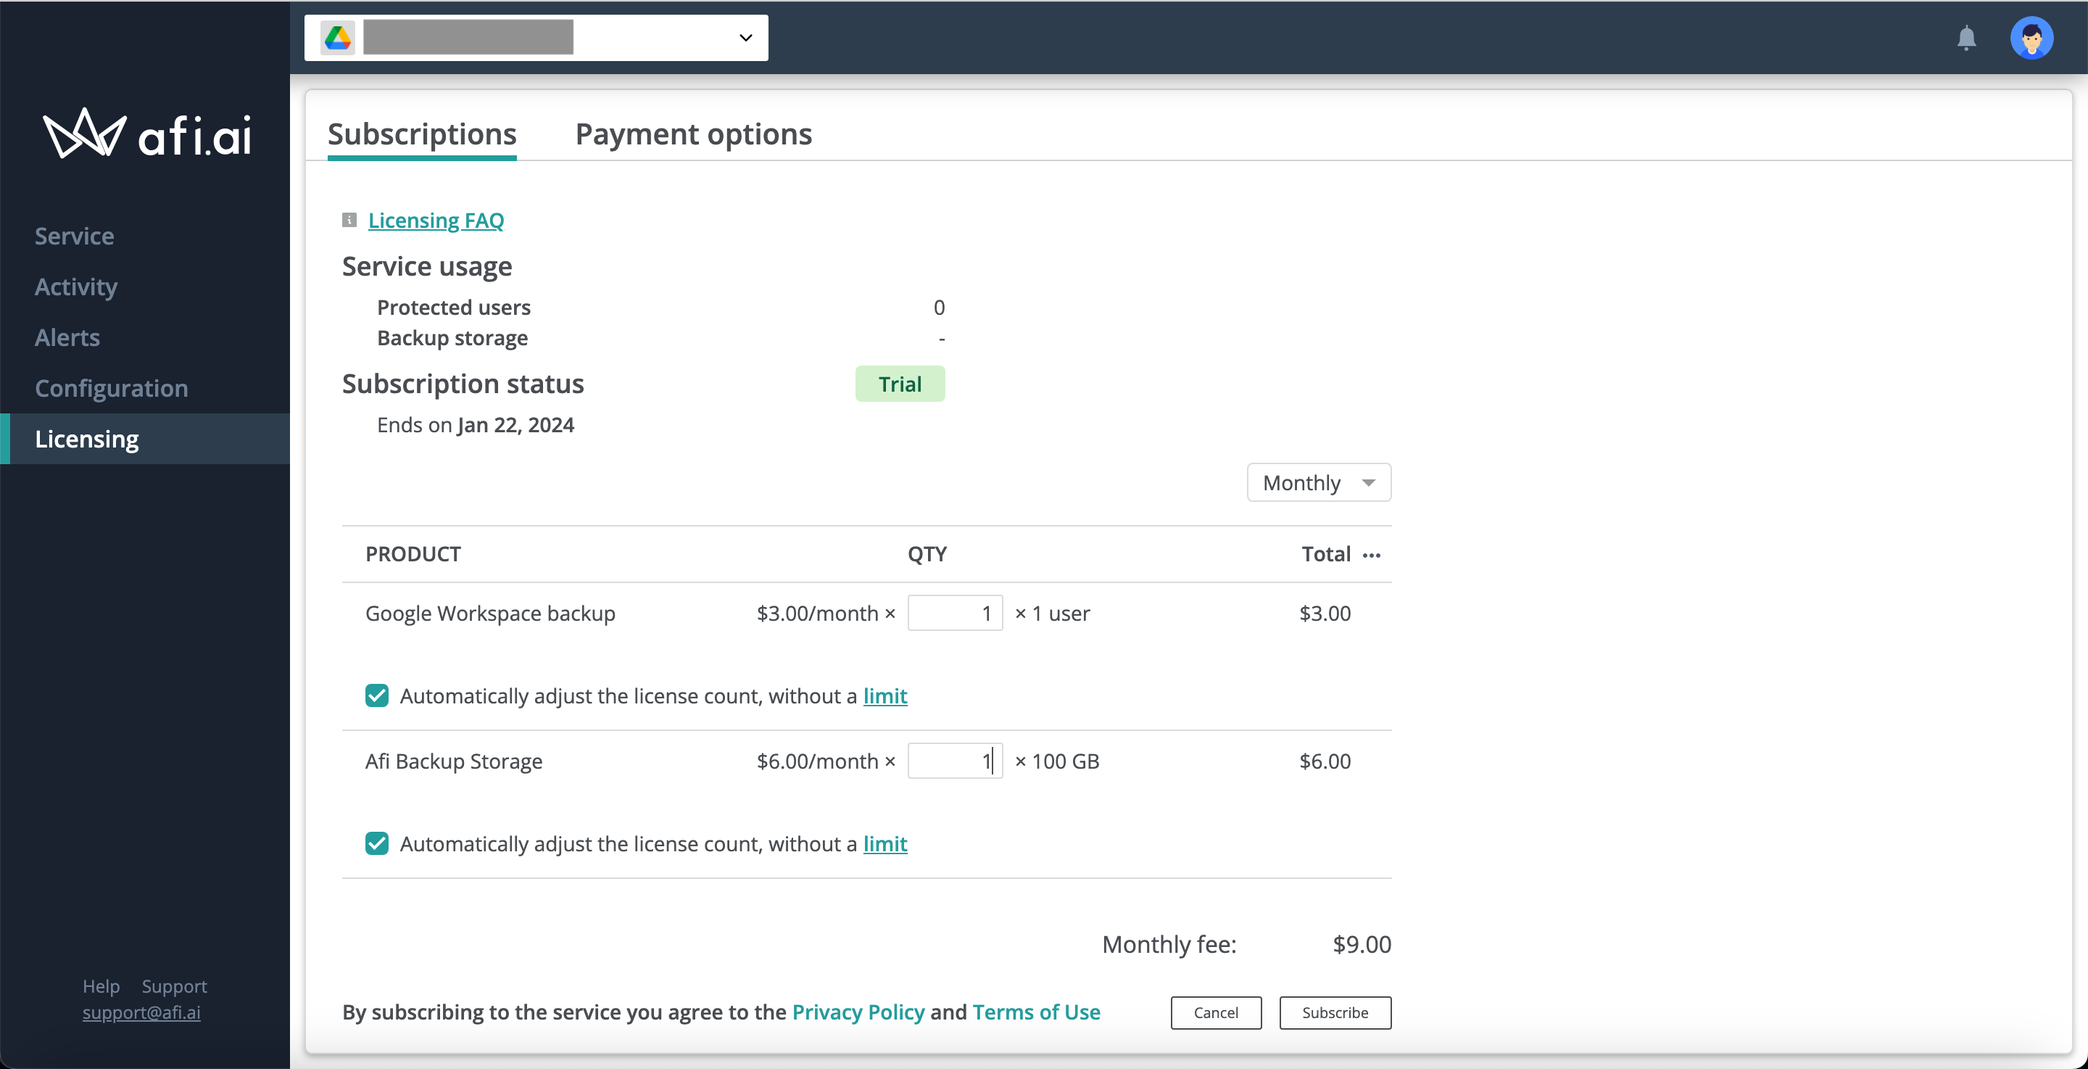This screenshot has height=1069, width=2088.
Task: Click the '× 100 GB' unit text
Action: pyautogui.click(x=1057, y=761)
